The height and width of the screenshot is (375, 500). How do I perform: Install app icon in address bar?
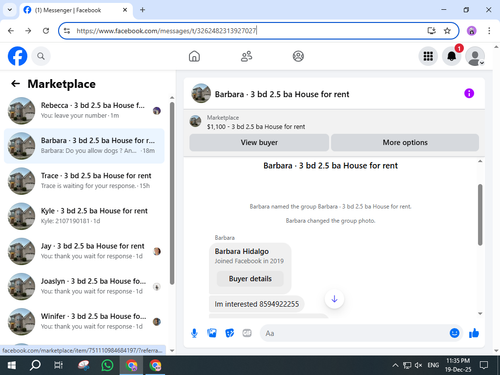coord(431,31)
